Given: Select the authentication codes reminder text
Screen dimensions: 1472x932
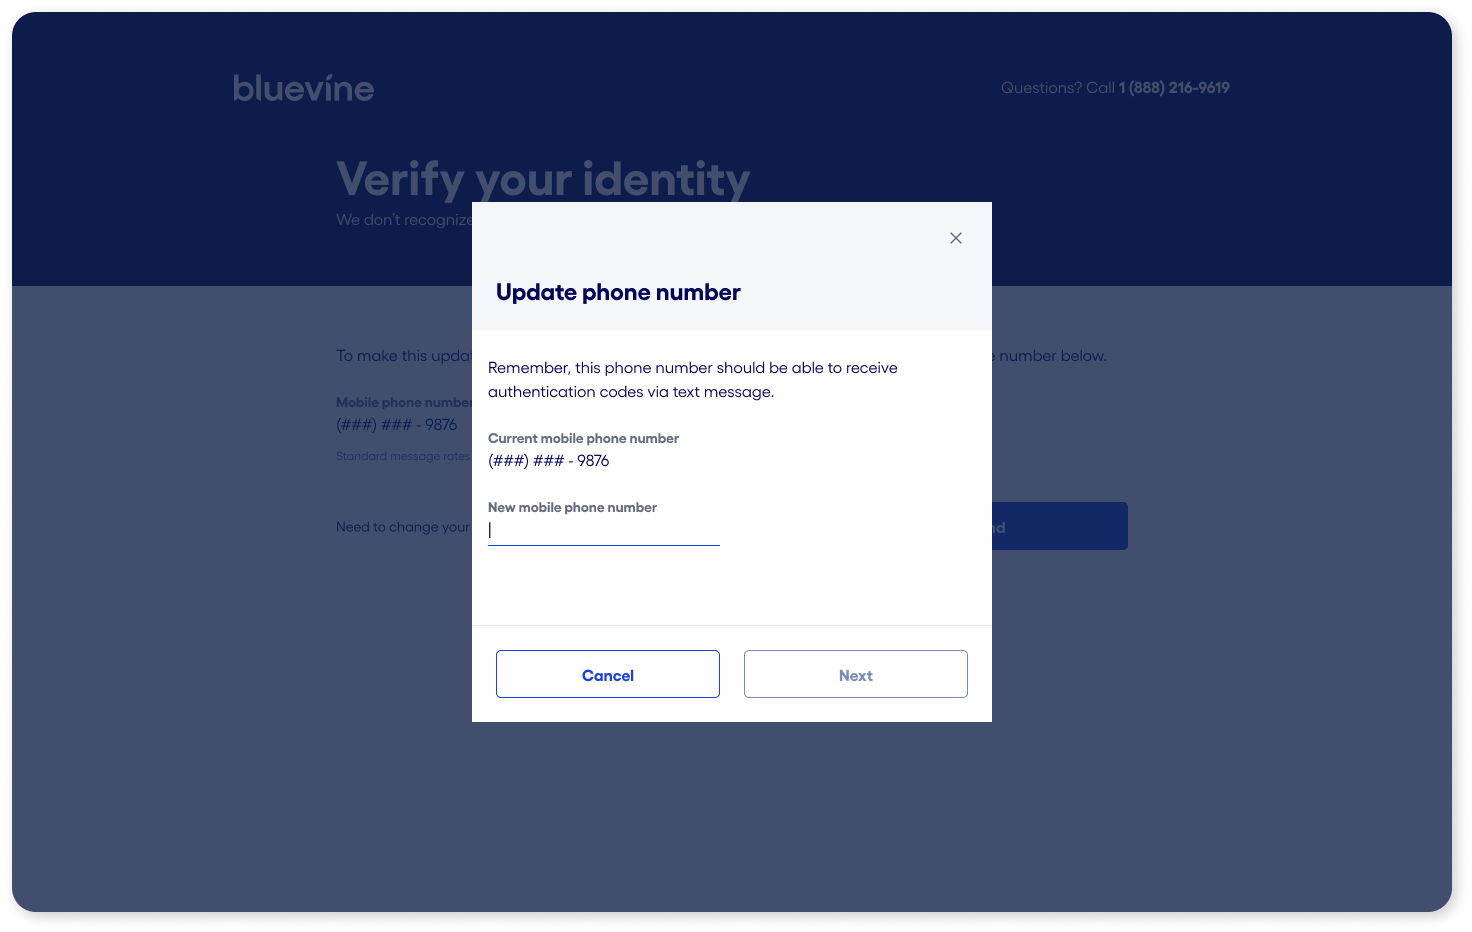Looking at the screenshot, I should [x=693, y=379].
